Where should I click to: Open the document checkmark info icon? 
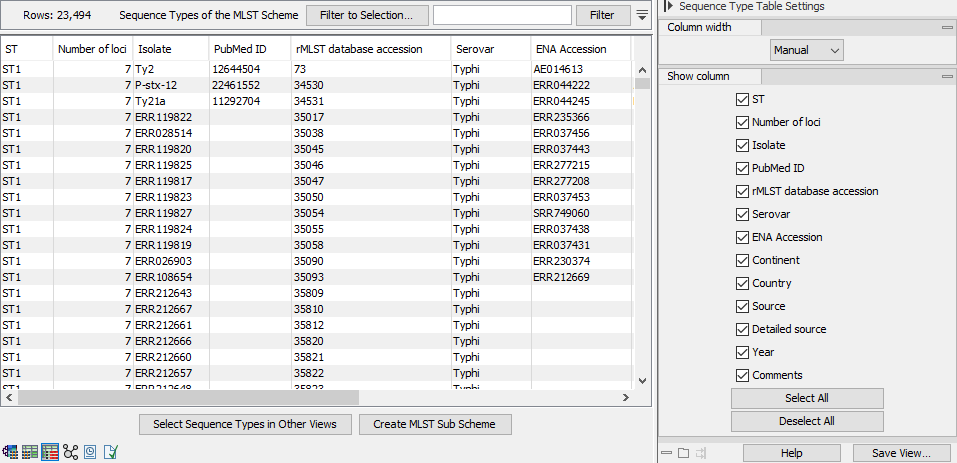tap(111, 452)
